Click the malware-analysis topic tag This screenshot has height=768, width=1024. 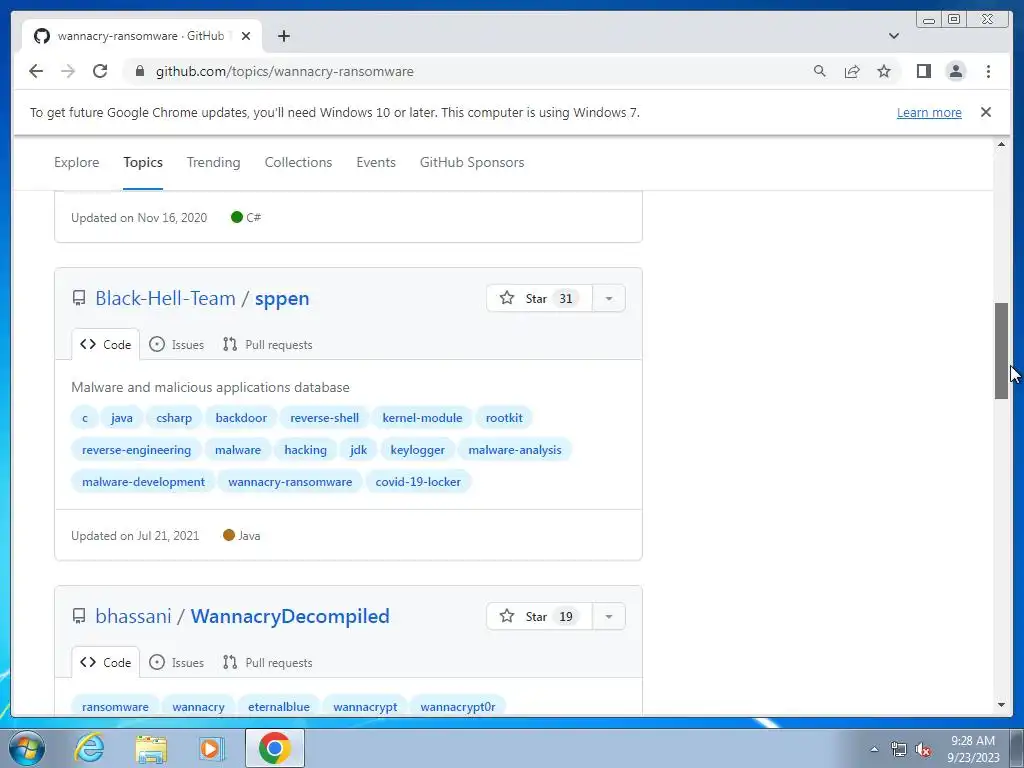click(x=515, y=450)
